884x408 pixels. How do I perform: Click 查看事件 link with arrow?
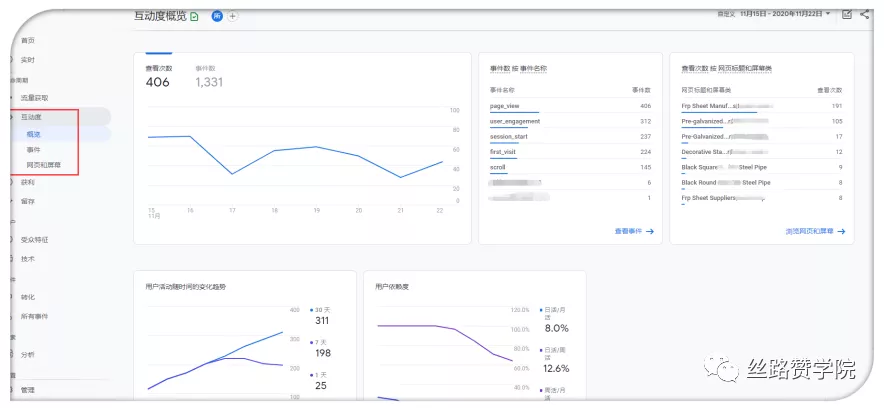[x=634, y=231]
